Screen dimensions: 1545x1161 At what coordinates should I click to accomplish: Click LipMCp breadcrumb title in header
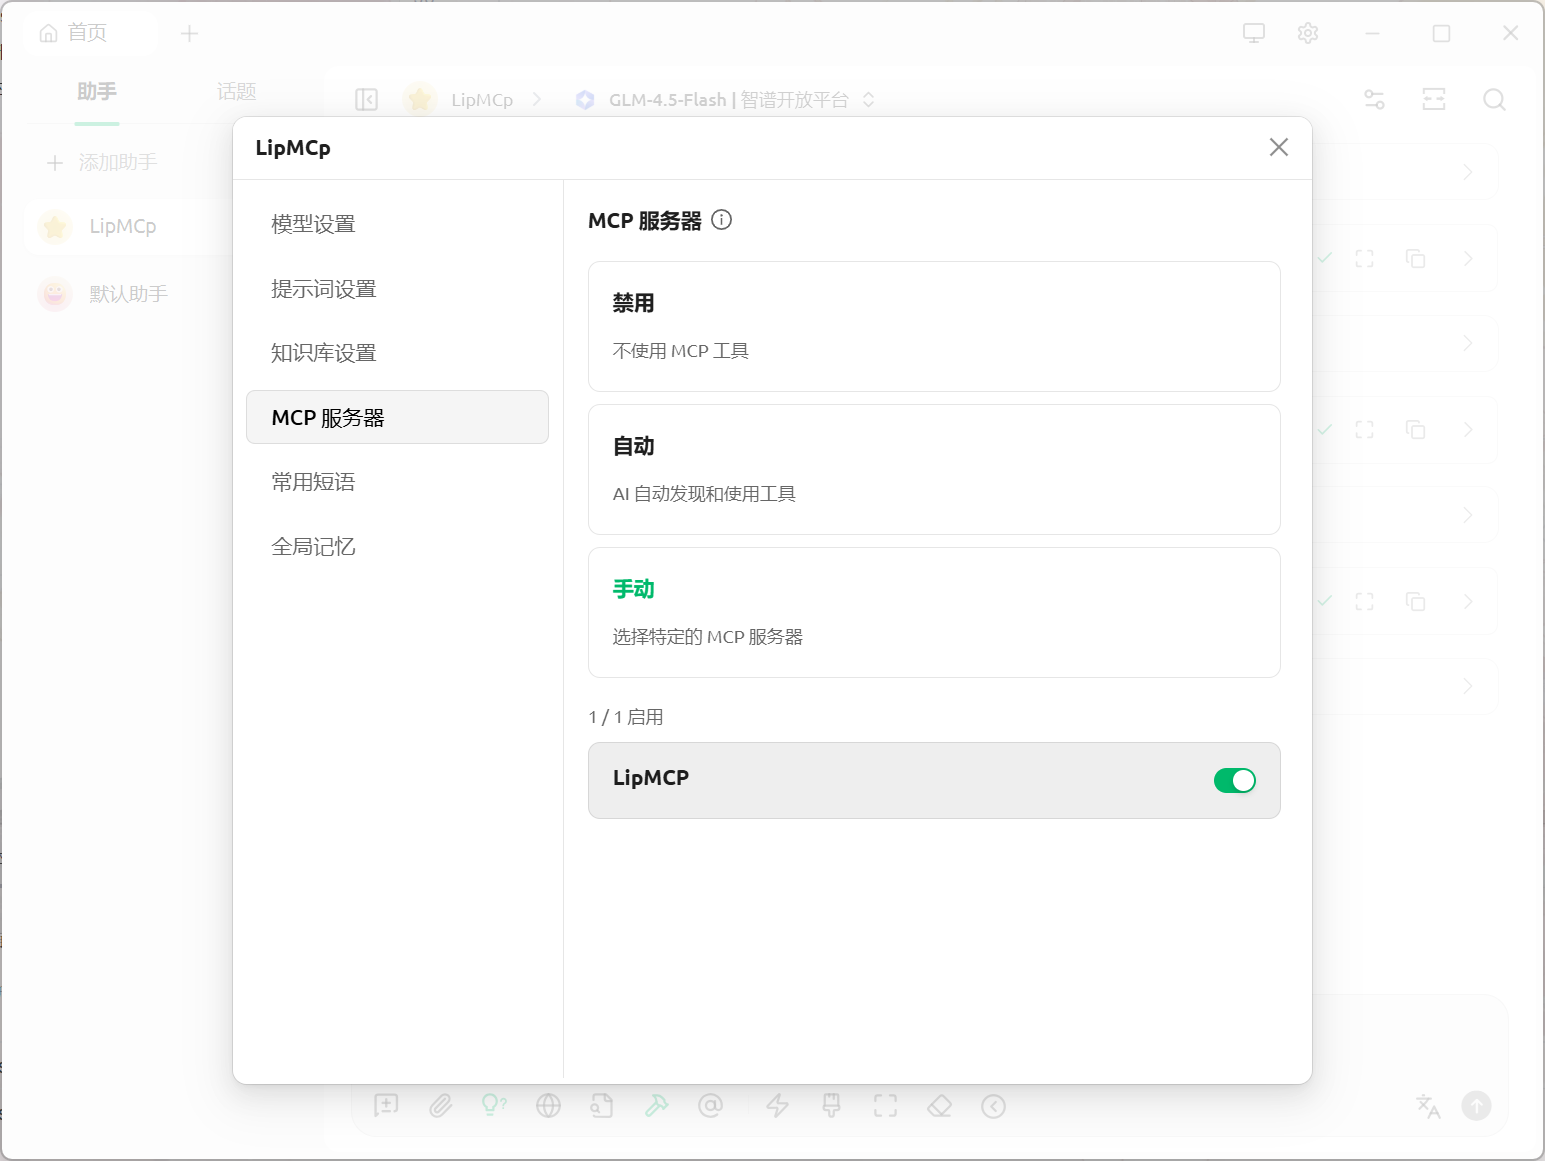click(x=482, y=100)
